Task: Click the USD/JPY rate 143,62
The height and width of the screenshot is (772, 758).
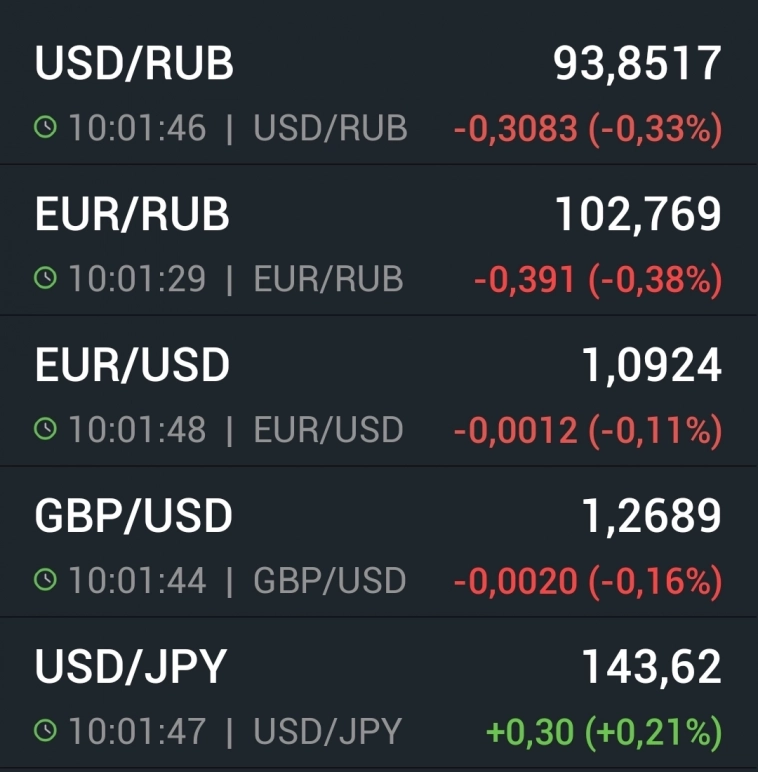Action: click(651, 667)
